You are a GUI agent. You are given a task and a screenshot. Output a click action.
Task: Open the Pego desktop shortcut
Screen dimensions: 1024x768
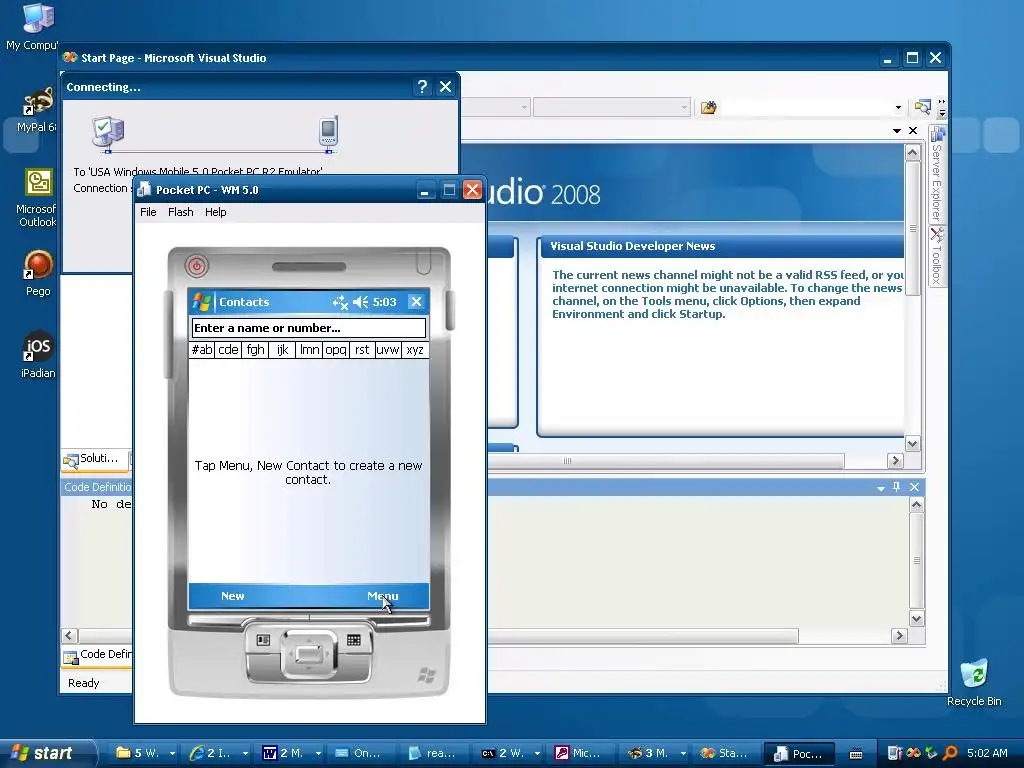[38, 274]
